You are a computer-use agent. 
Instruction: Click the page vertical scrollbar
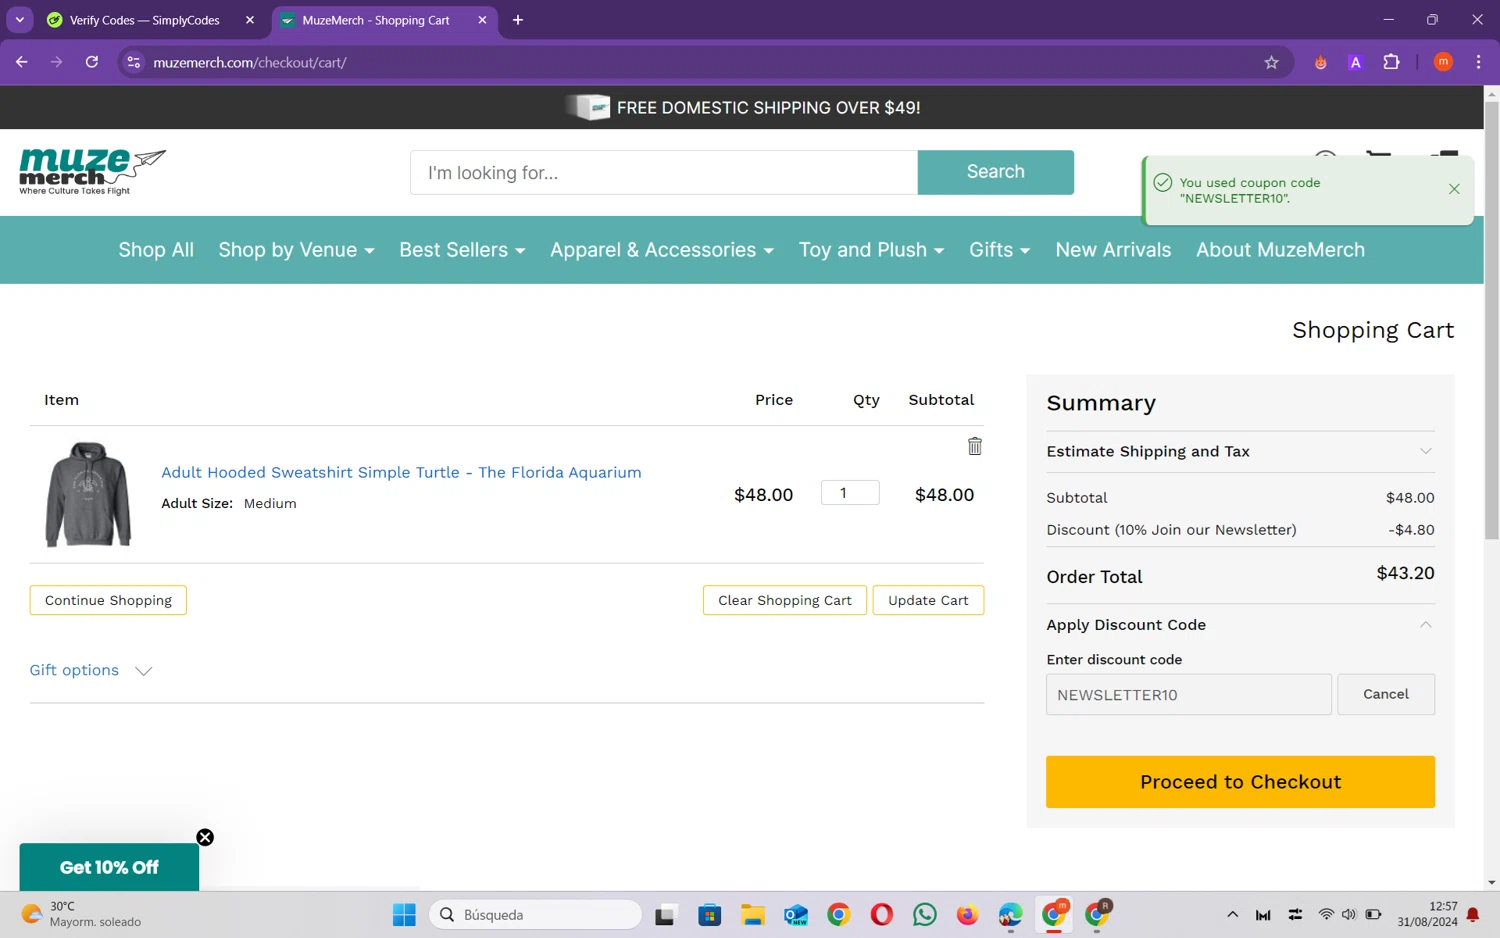1491,320
